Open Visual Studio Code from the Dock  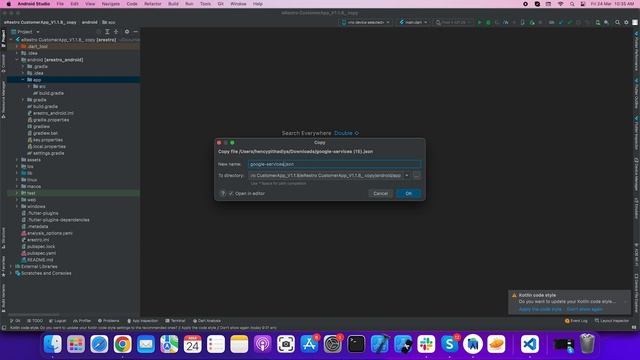[x=529, y=344]
